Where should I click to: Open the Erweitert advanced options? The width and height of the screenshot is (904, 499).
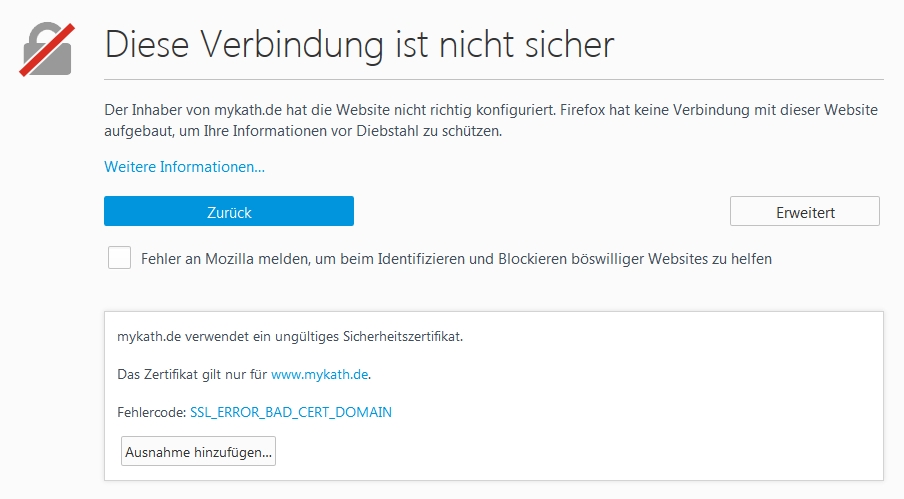point(804,212)
